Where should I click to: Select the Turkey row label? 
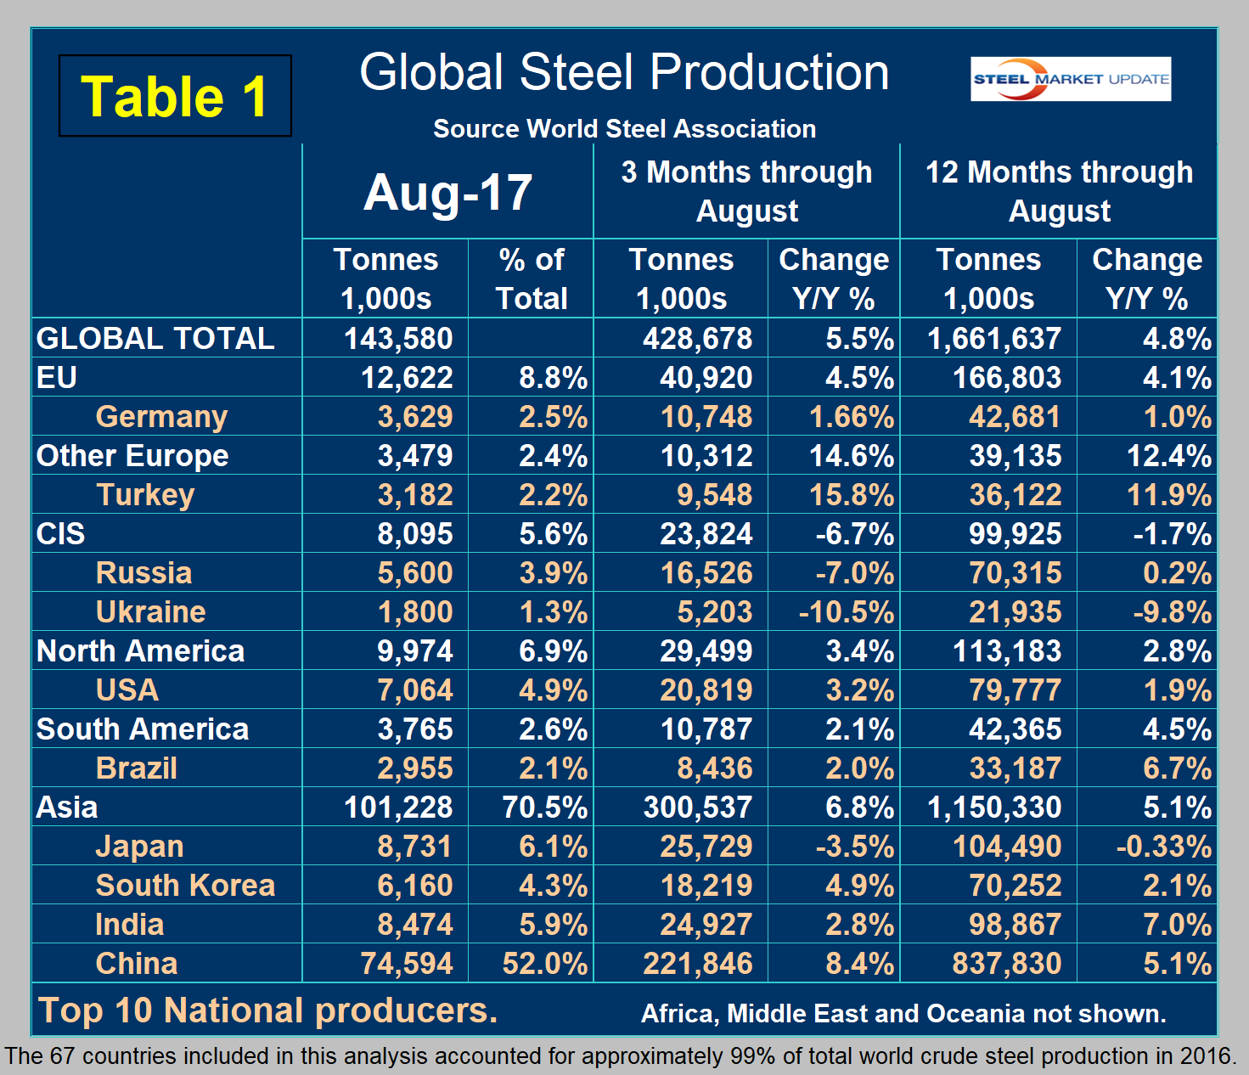(x=145, y=495)
